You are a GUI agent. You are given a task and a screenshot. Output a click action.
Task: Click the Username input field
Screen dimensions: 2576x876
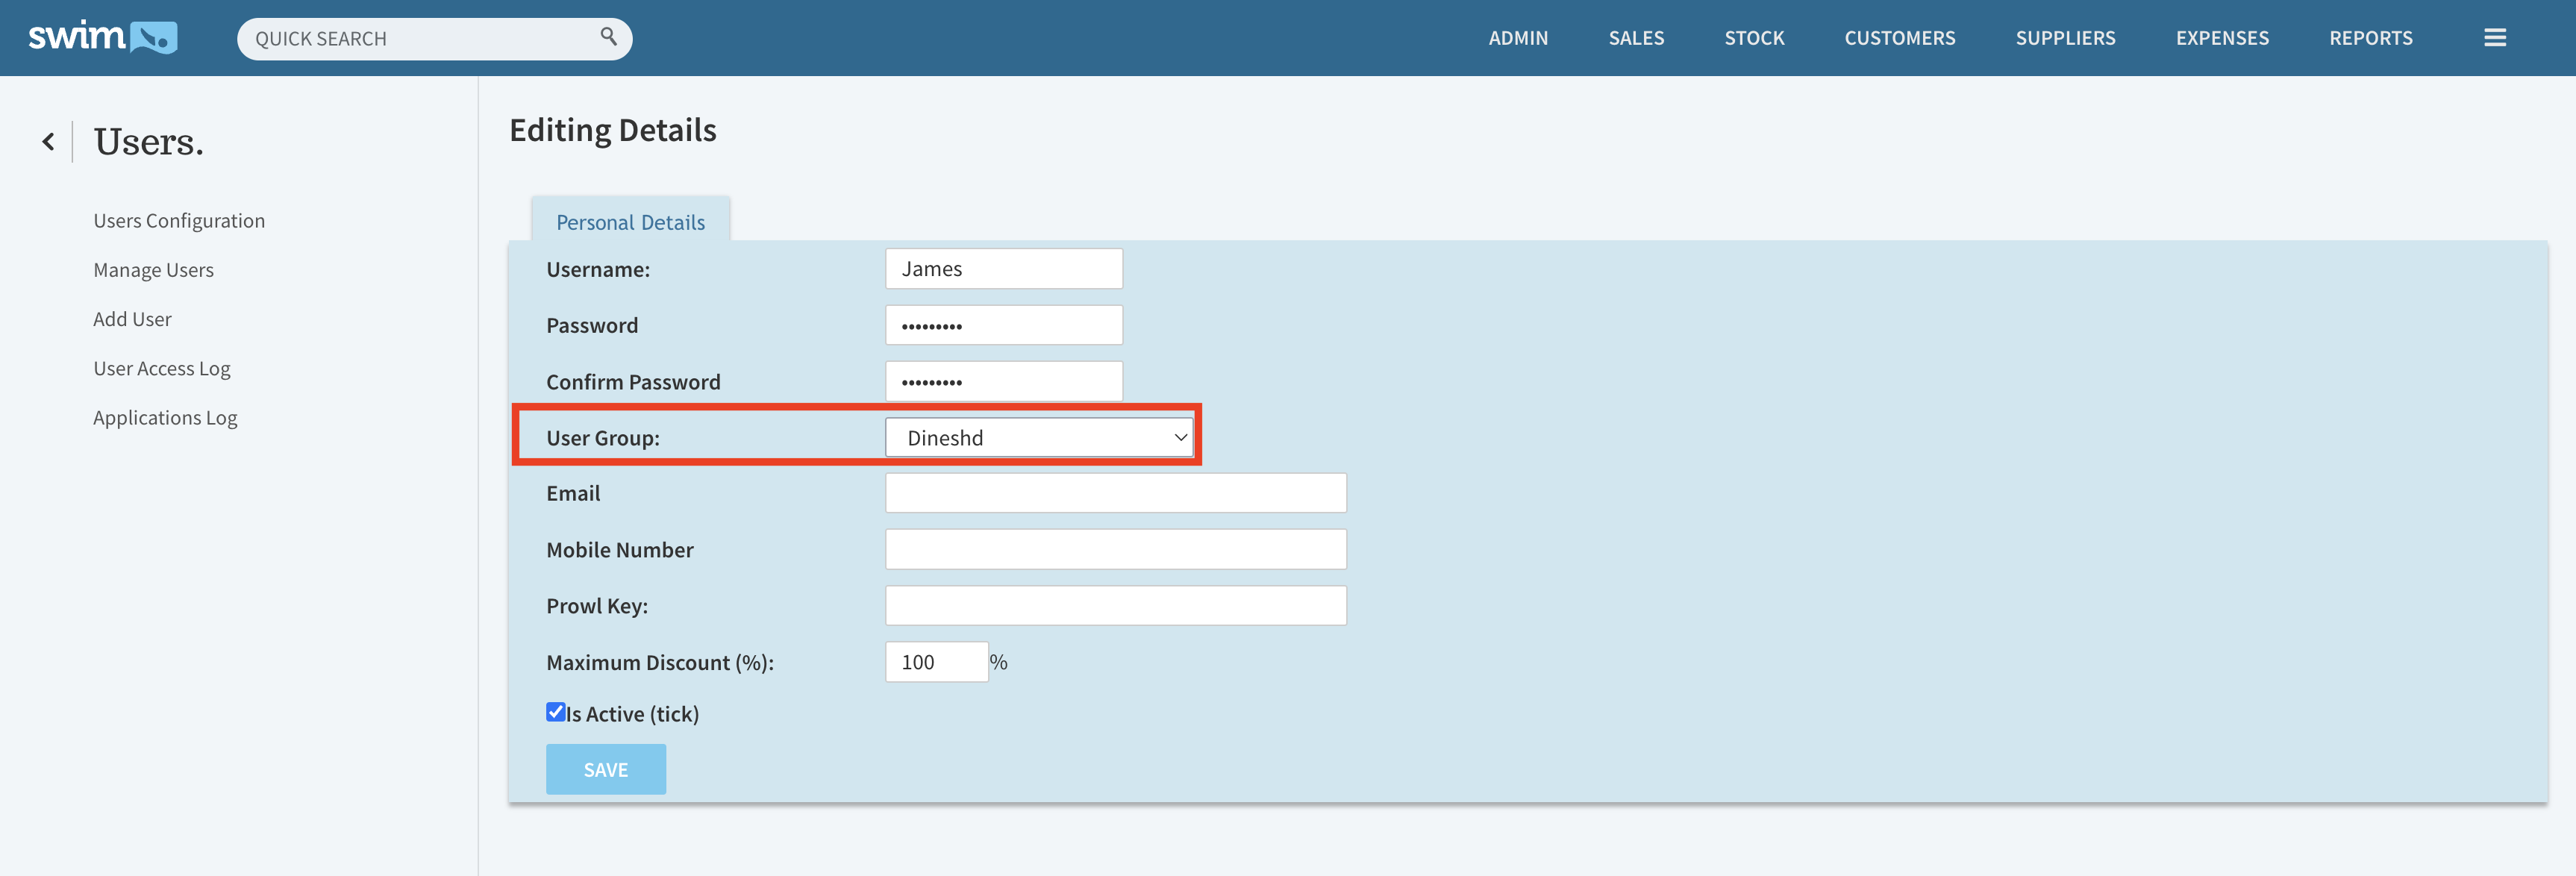1003,269
